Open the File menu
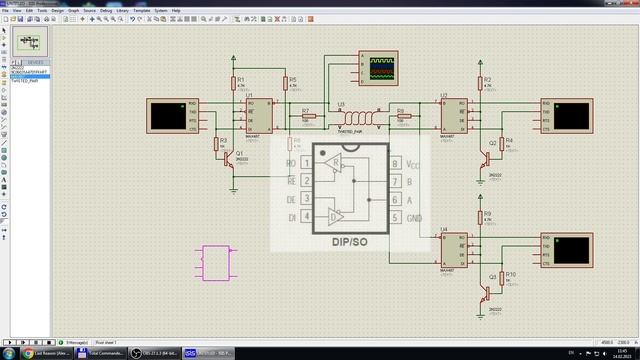The image size is (640, 360). [x=5, y=11]
